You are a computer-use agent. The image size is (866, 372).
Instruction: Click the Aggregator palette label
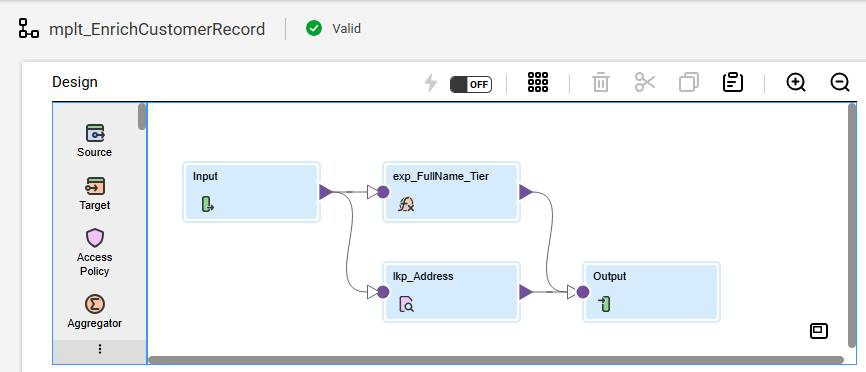click(x=94, y=323)
